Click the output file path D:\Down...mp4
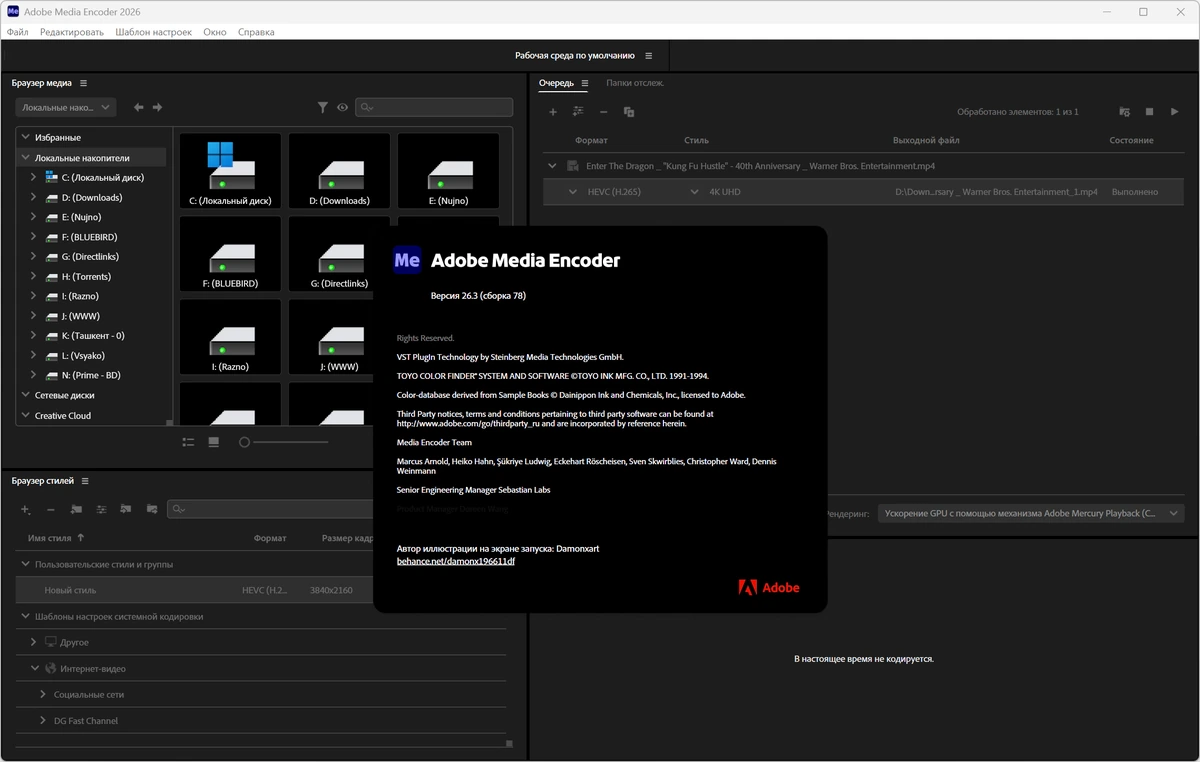This screenshot has height=762, width=1200. point(996,192)
